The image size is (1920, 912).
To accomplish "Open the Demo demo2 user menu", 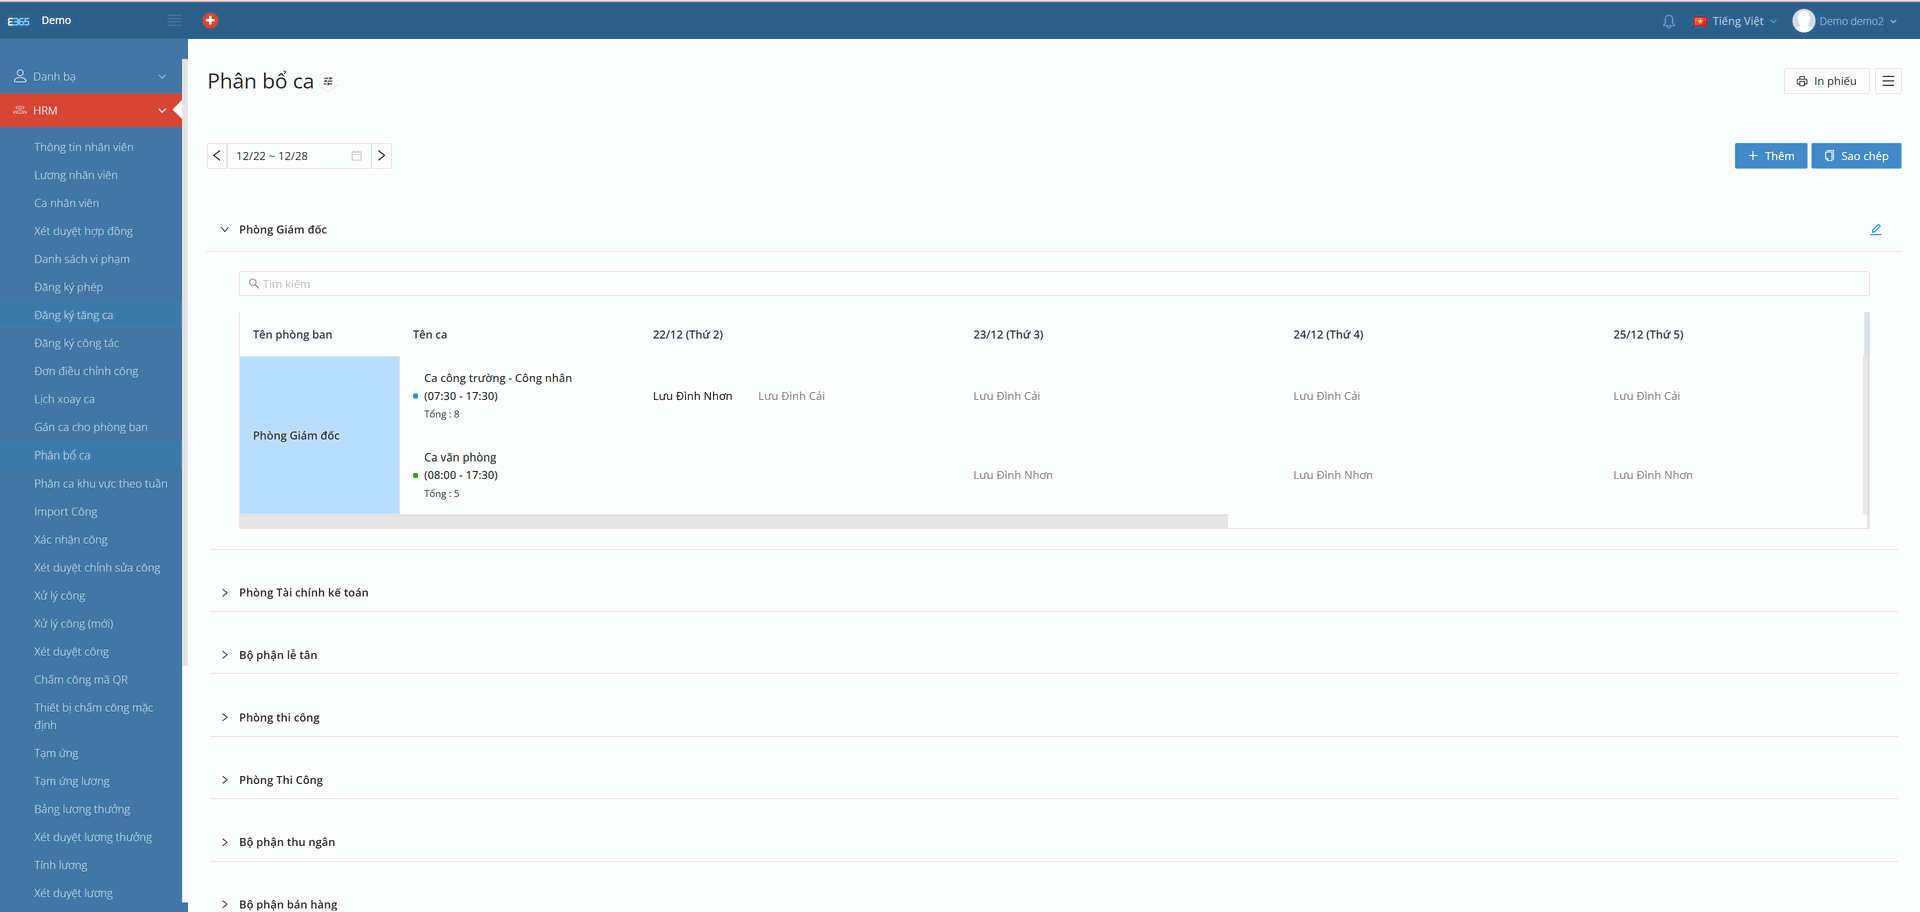I will (x=1845, y=21).
